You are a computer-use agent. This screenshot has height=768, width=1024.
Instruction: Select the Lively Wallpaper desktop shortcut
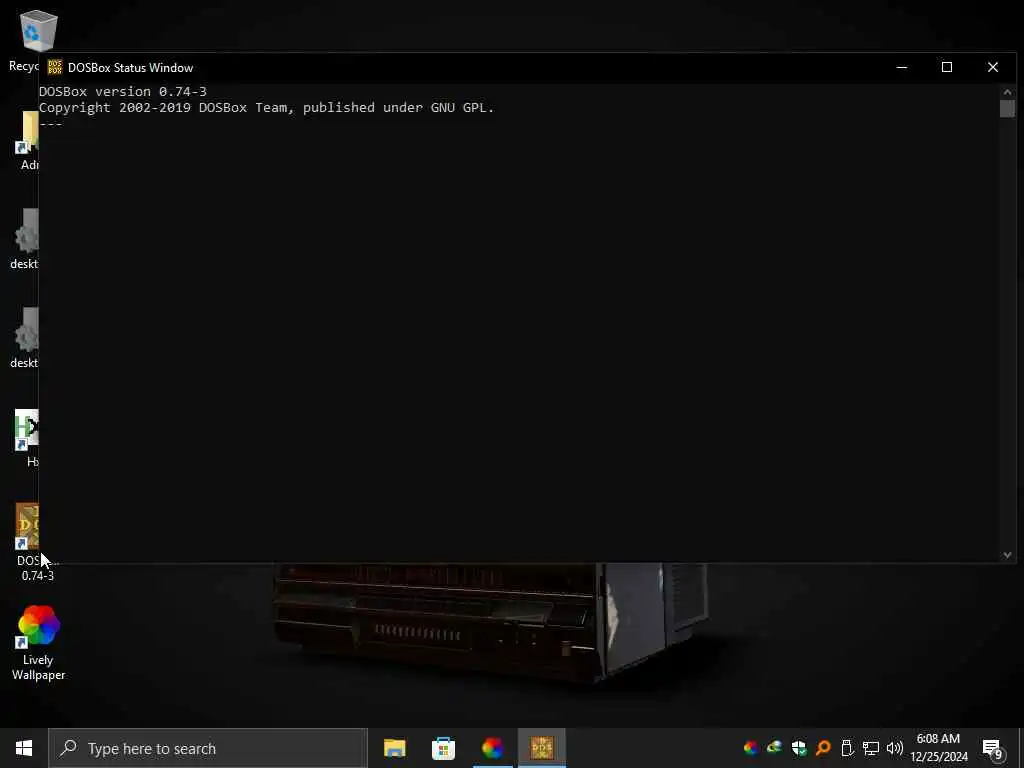[39, 643]
